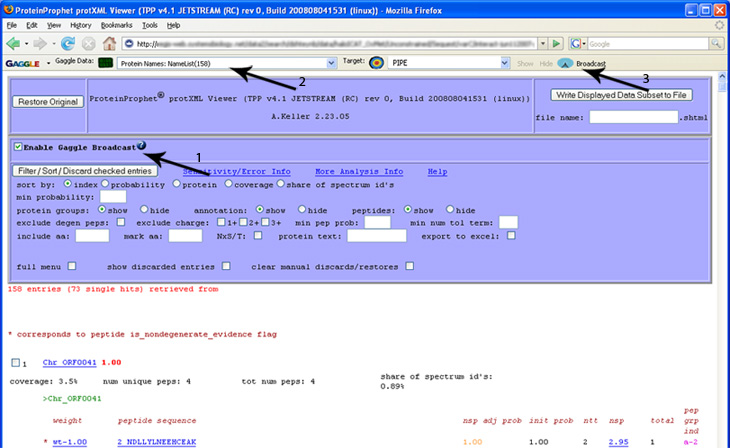Click the file name input field

634,117
